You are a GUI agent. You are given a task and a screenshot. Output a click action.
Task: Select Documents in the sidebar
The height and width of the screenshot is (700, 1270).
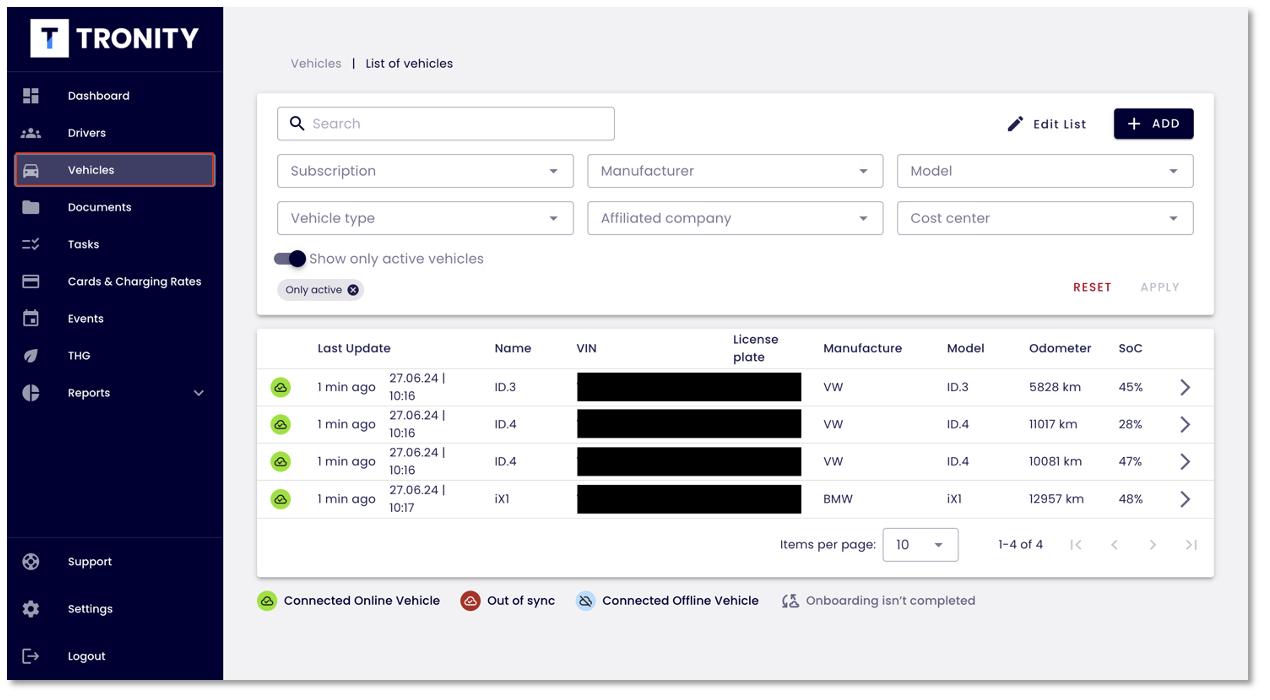pyautogui.click(x=114, y=207)
